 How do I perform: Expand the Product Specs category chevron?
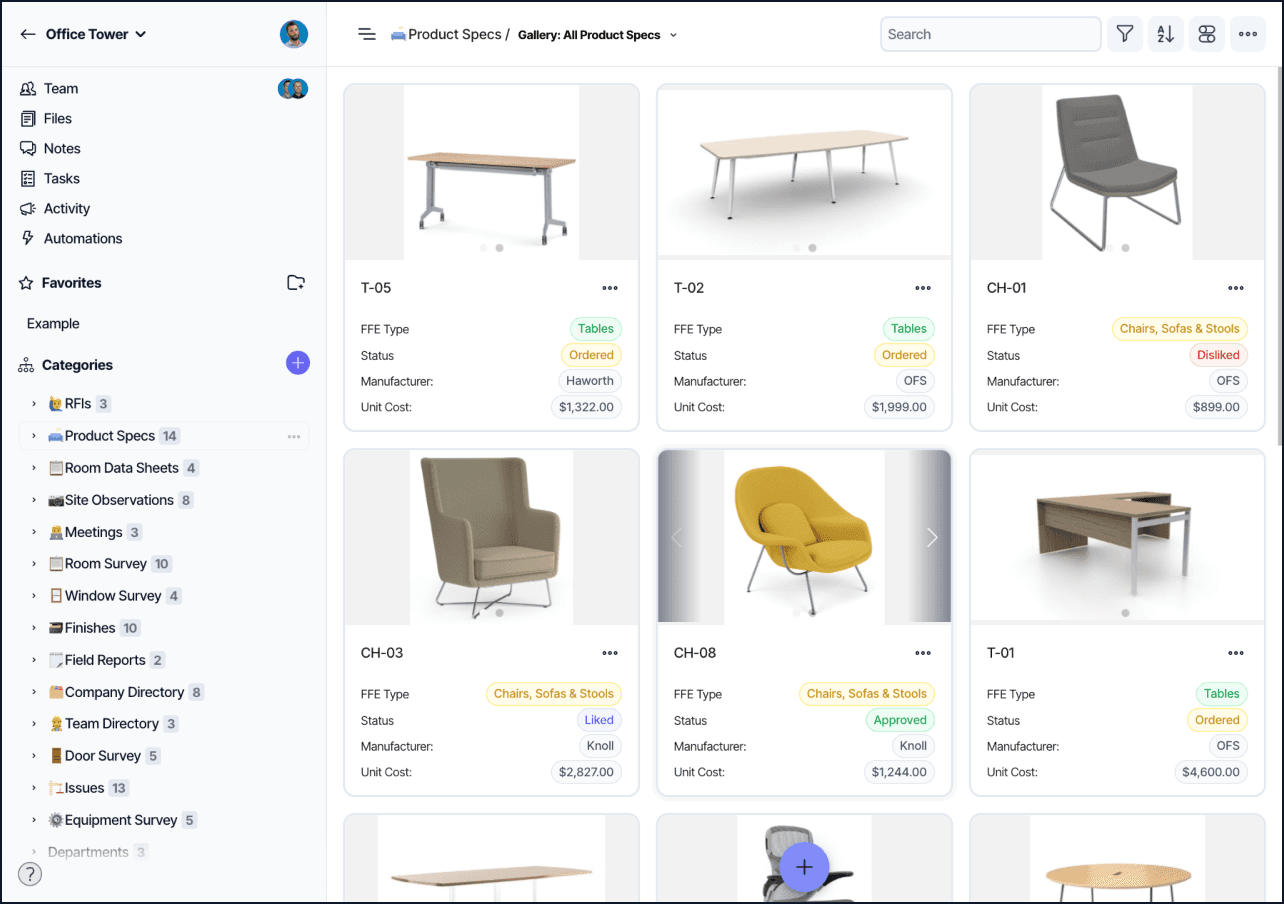(x=33, y=436)
